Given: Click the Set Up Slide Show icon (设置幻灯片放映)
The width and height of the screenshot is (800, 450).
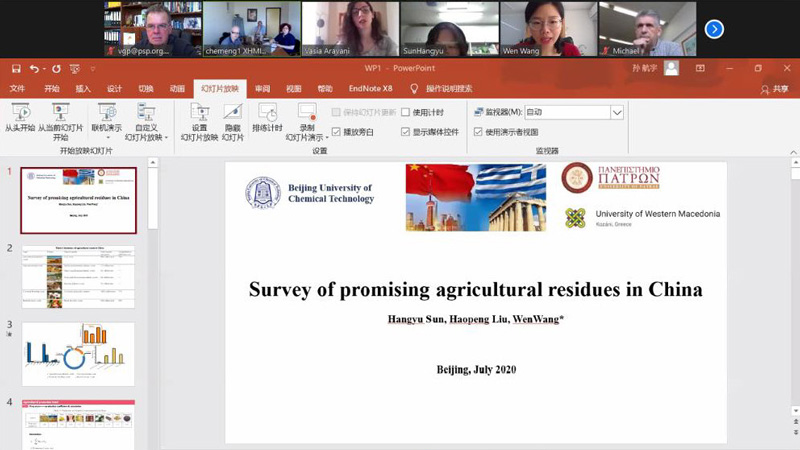Looking at the screenshot, I should pyautogui.click(x=199, y=113).
